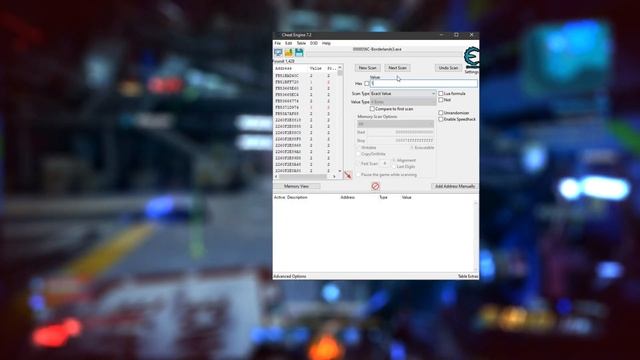Click Undo Scan button
Screen dimensions: 640x360
448,68
